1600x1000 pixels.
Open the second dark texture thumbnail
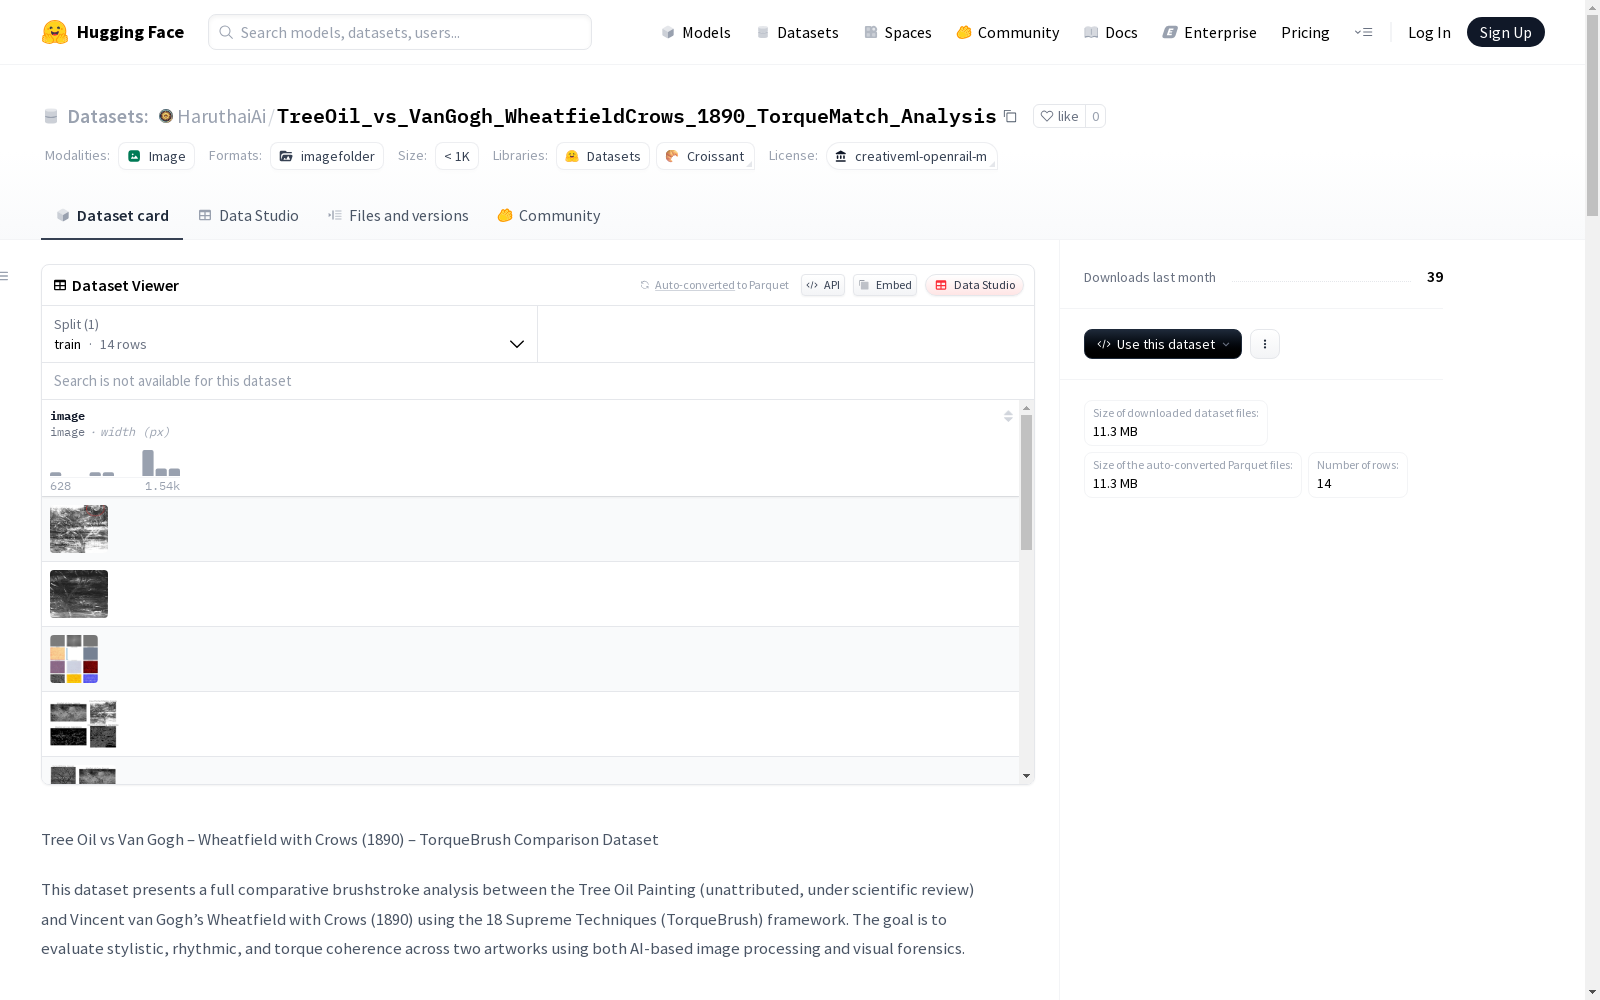click(x=79, y=594)
